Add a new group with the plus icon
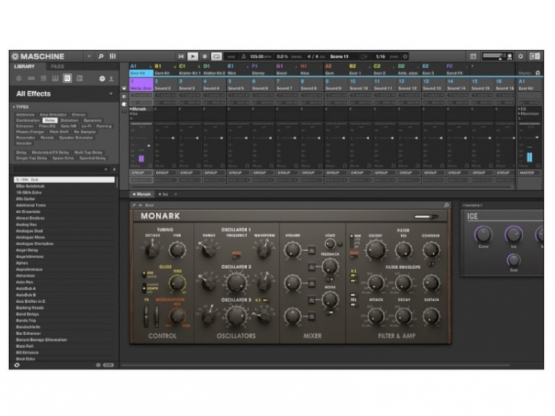 473,66
